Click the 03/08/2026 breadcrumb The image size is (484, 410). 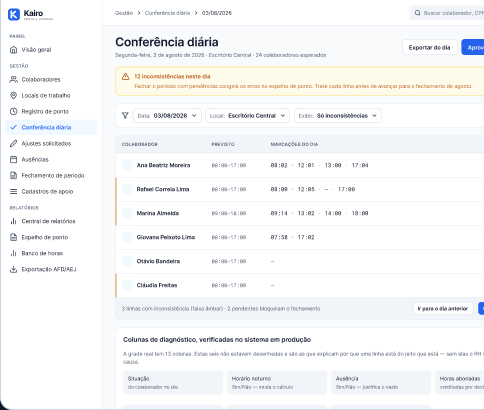pos(217,13)
